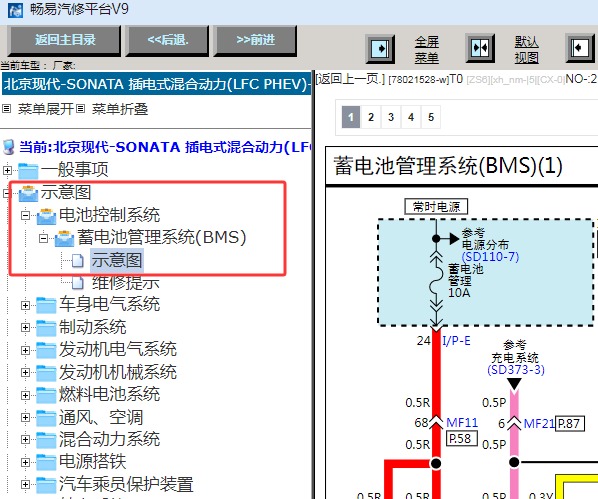Screen dimensions: 598x499
Task: Expand the 混合动力系统 node
Action: coord(26,439)
